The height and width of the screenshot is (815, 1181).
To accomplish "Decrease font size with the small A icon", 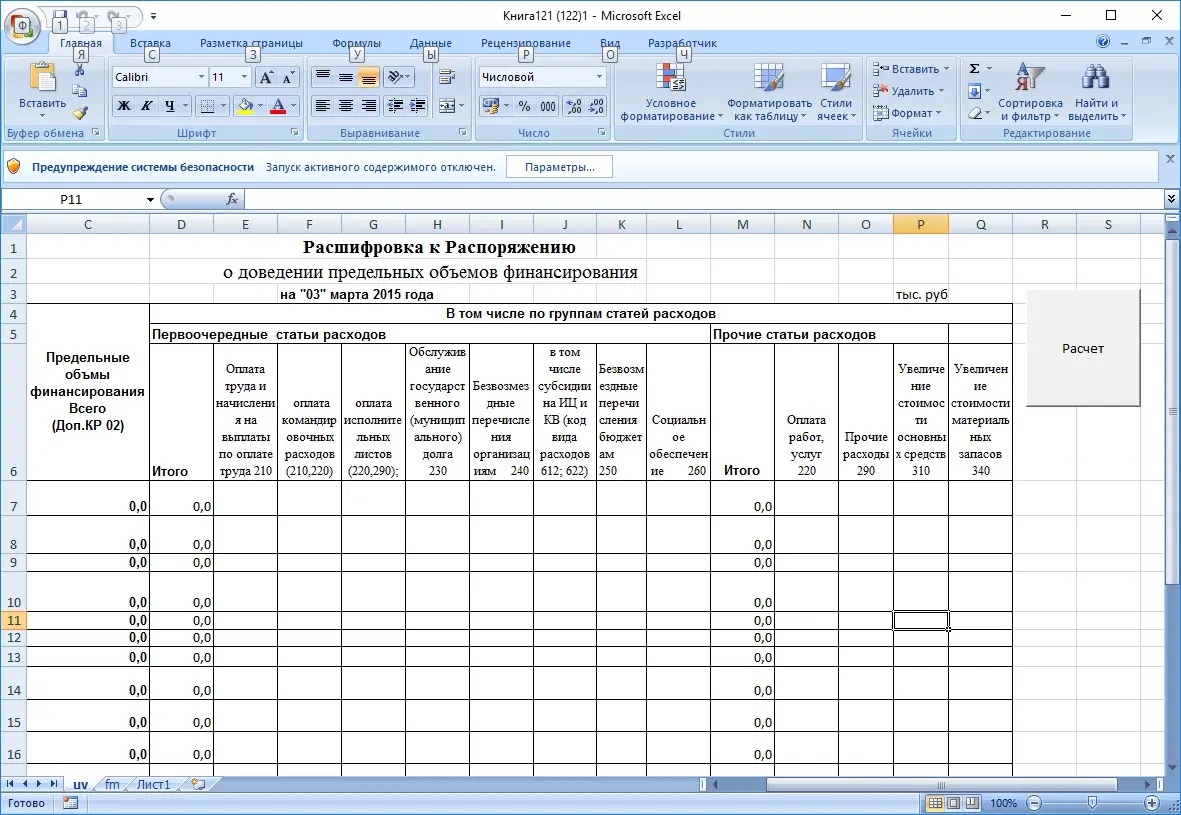I will pos(288,77).
